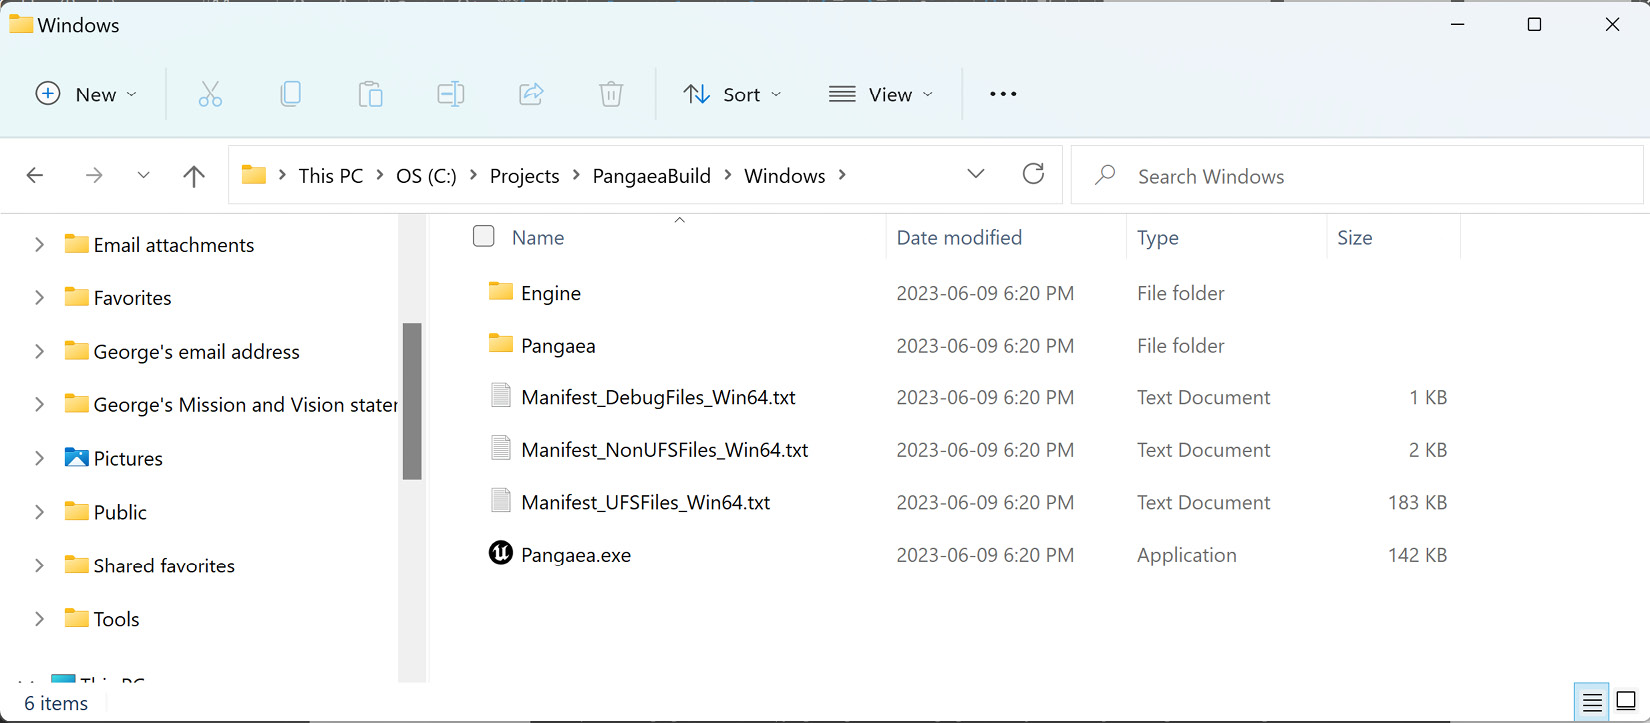Sort by the Type column header

point(1158,237)
